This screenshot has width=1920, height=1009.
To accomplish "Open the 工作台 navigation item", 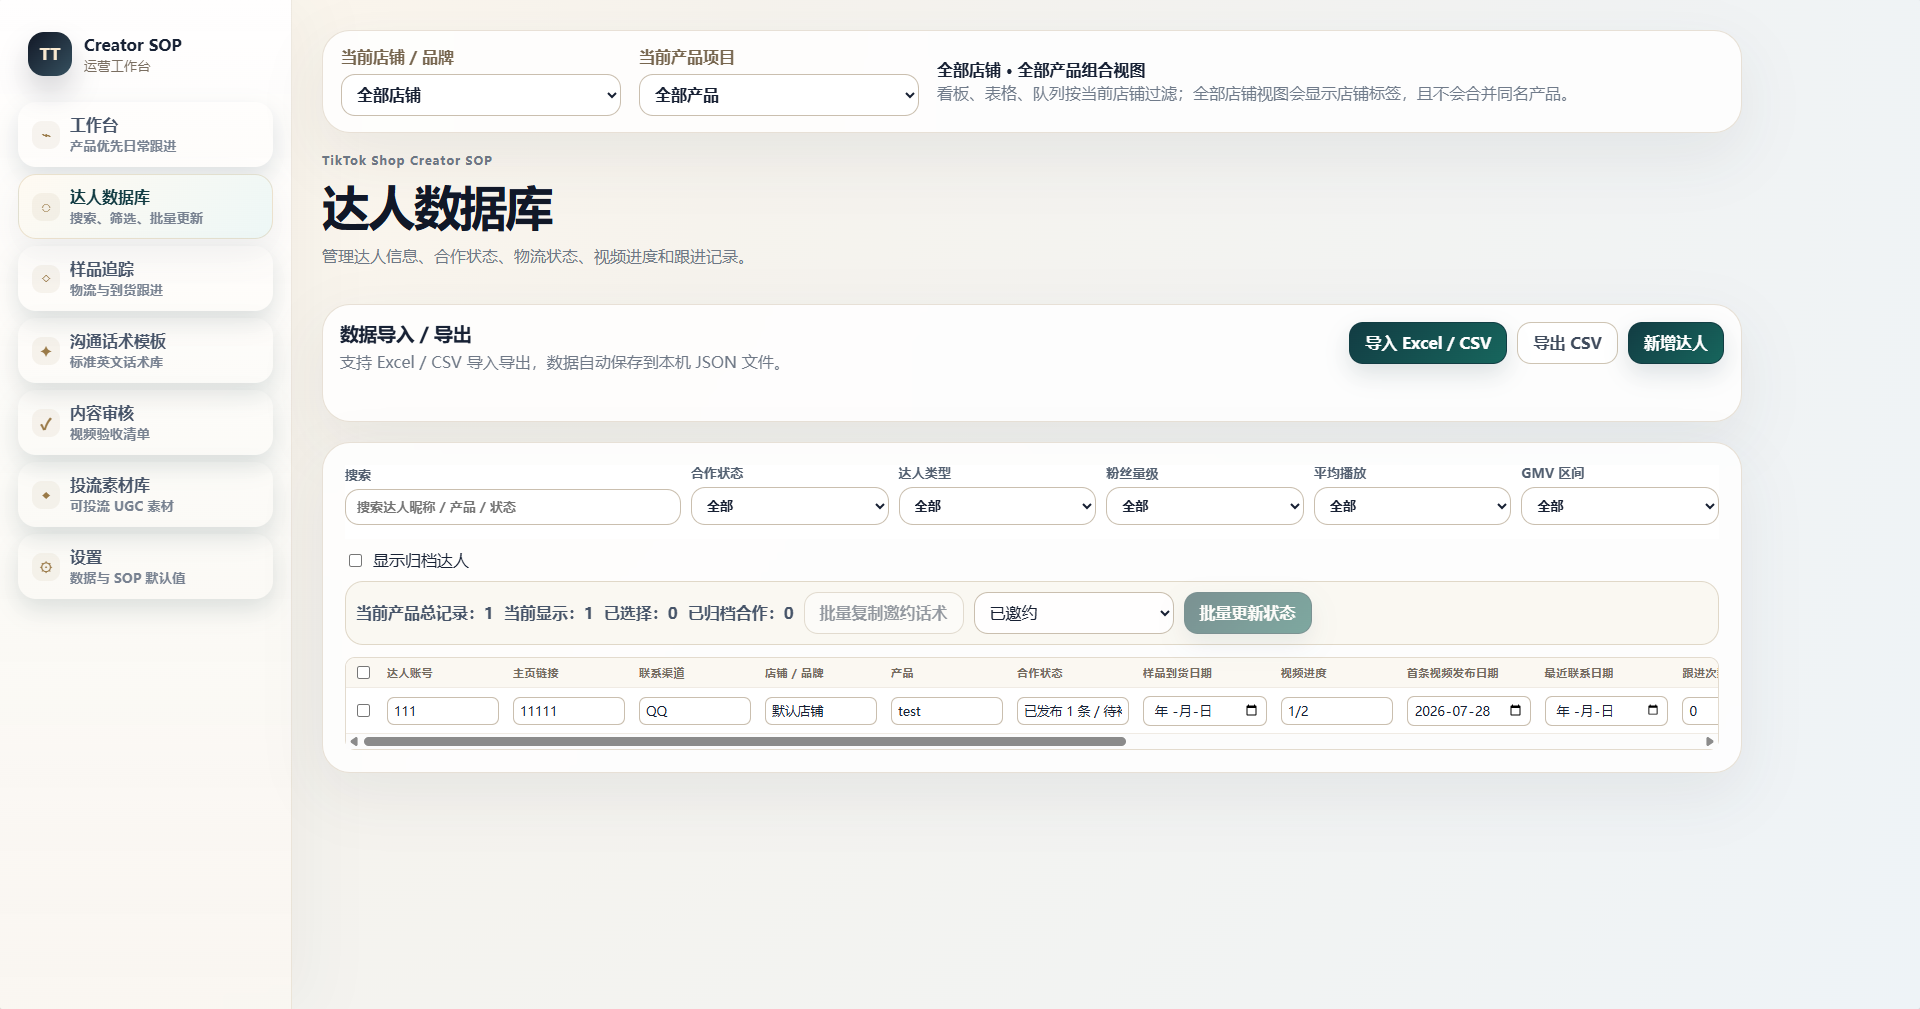I will pyautogui.click(x=145, y=135).
